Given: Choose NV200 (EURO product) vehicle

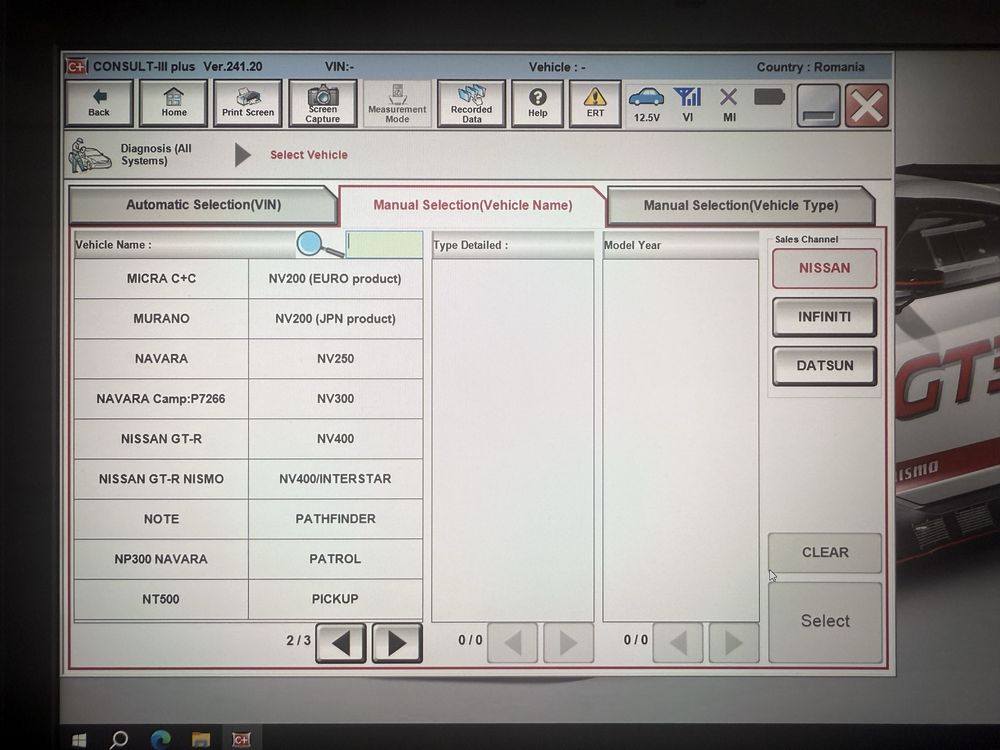Looking at the screenshot, I should pyautogui.click(x=335, y=279).
